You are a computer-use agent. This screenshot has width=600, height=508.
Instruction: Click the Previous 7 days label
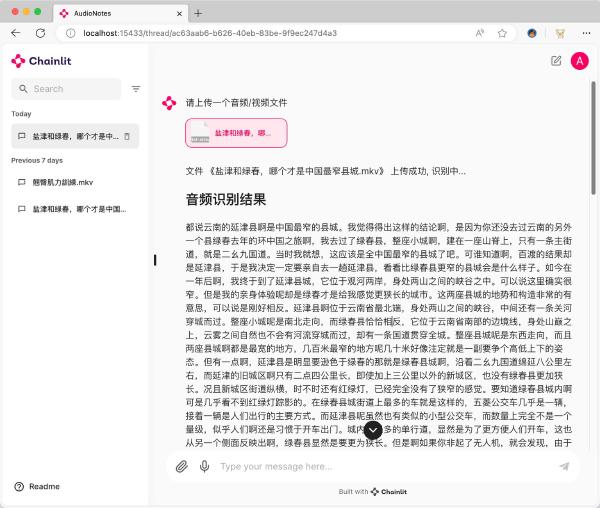coord(37,160)
